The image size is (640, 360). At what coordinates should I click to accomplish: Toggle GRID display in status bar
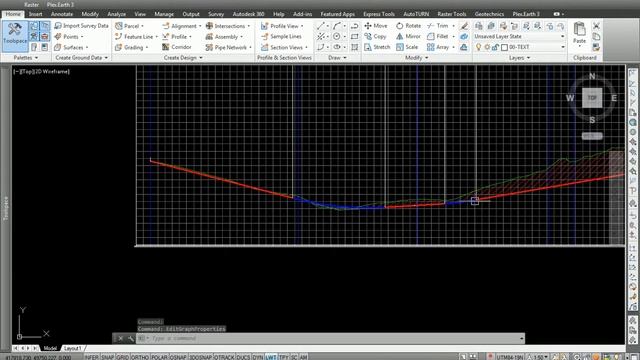click(x=122, y=357)
